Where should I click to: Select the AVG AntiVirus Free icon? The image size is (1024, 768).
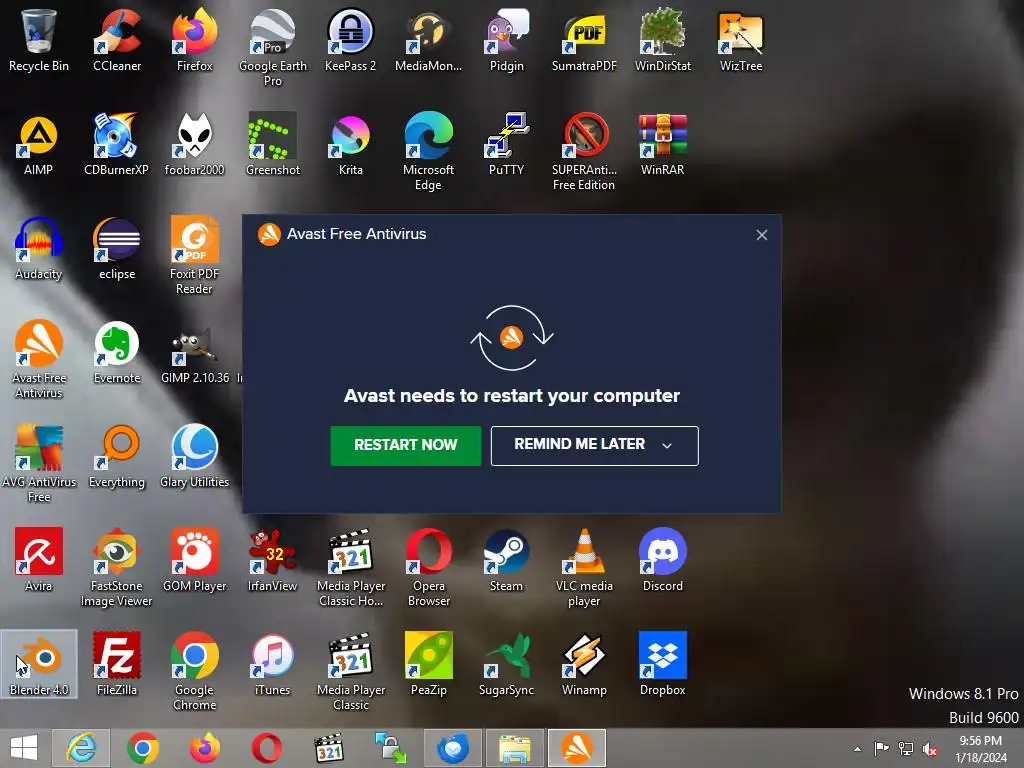pyautogui.click(x=39, y=464)
